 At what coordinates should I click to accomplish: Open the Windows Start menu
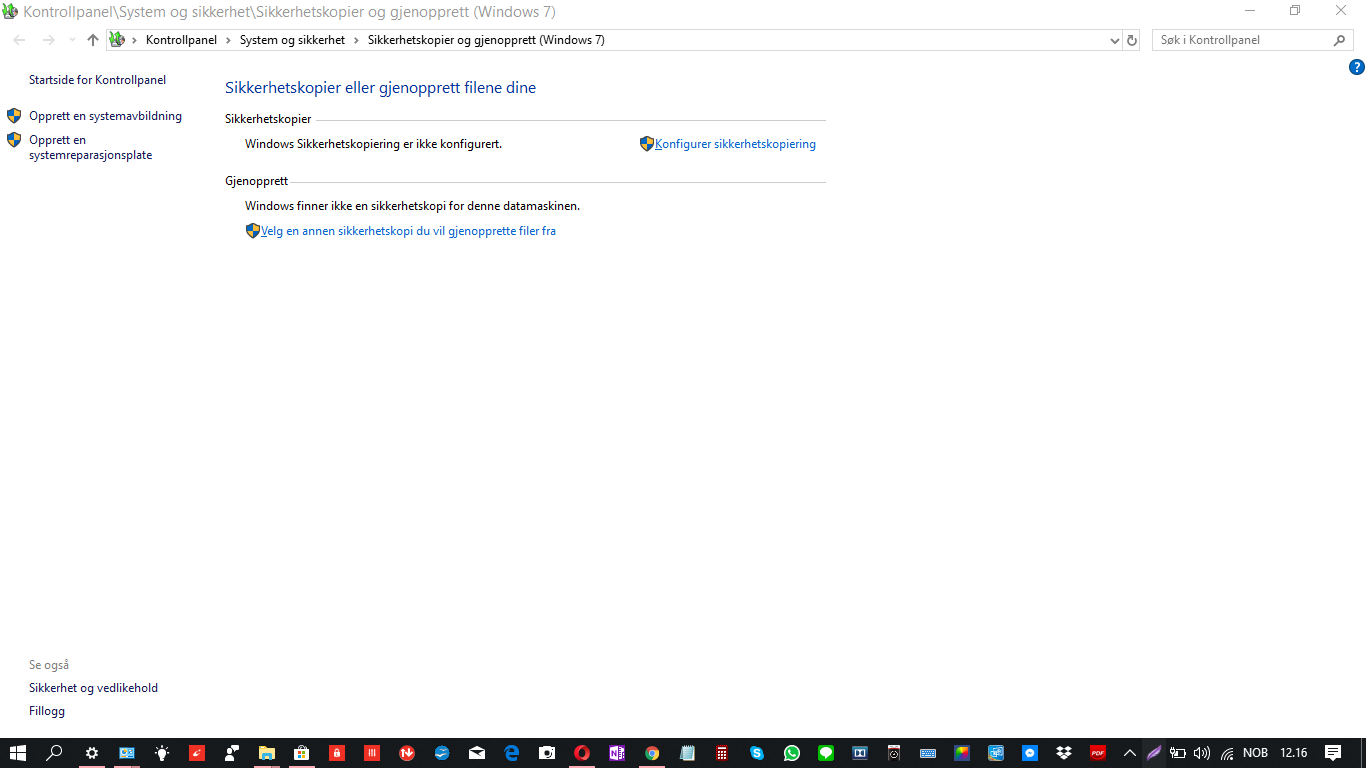tap(17, 753)
